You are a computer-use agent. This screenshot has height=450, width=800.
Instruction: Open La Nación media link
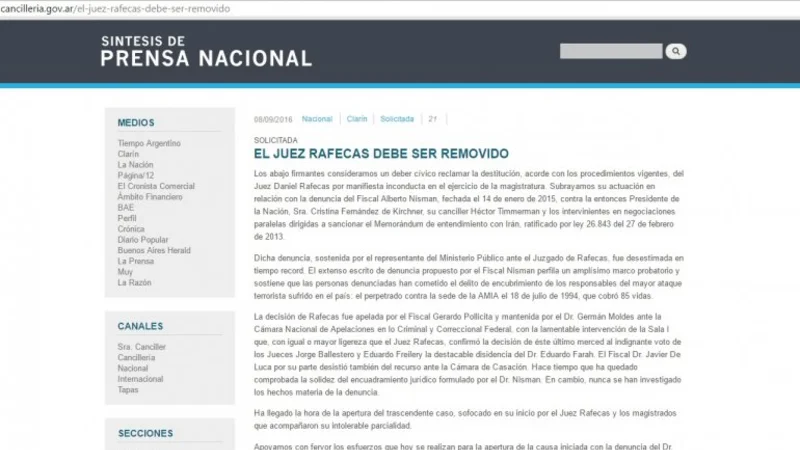(x=135, y=165)
